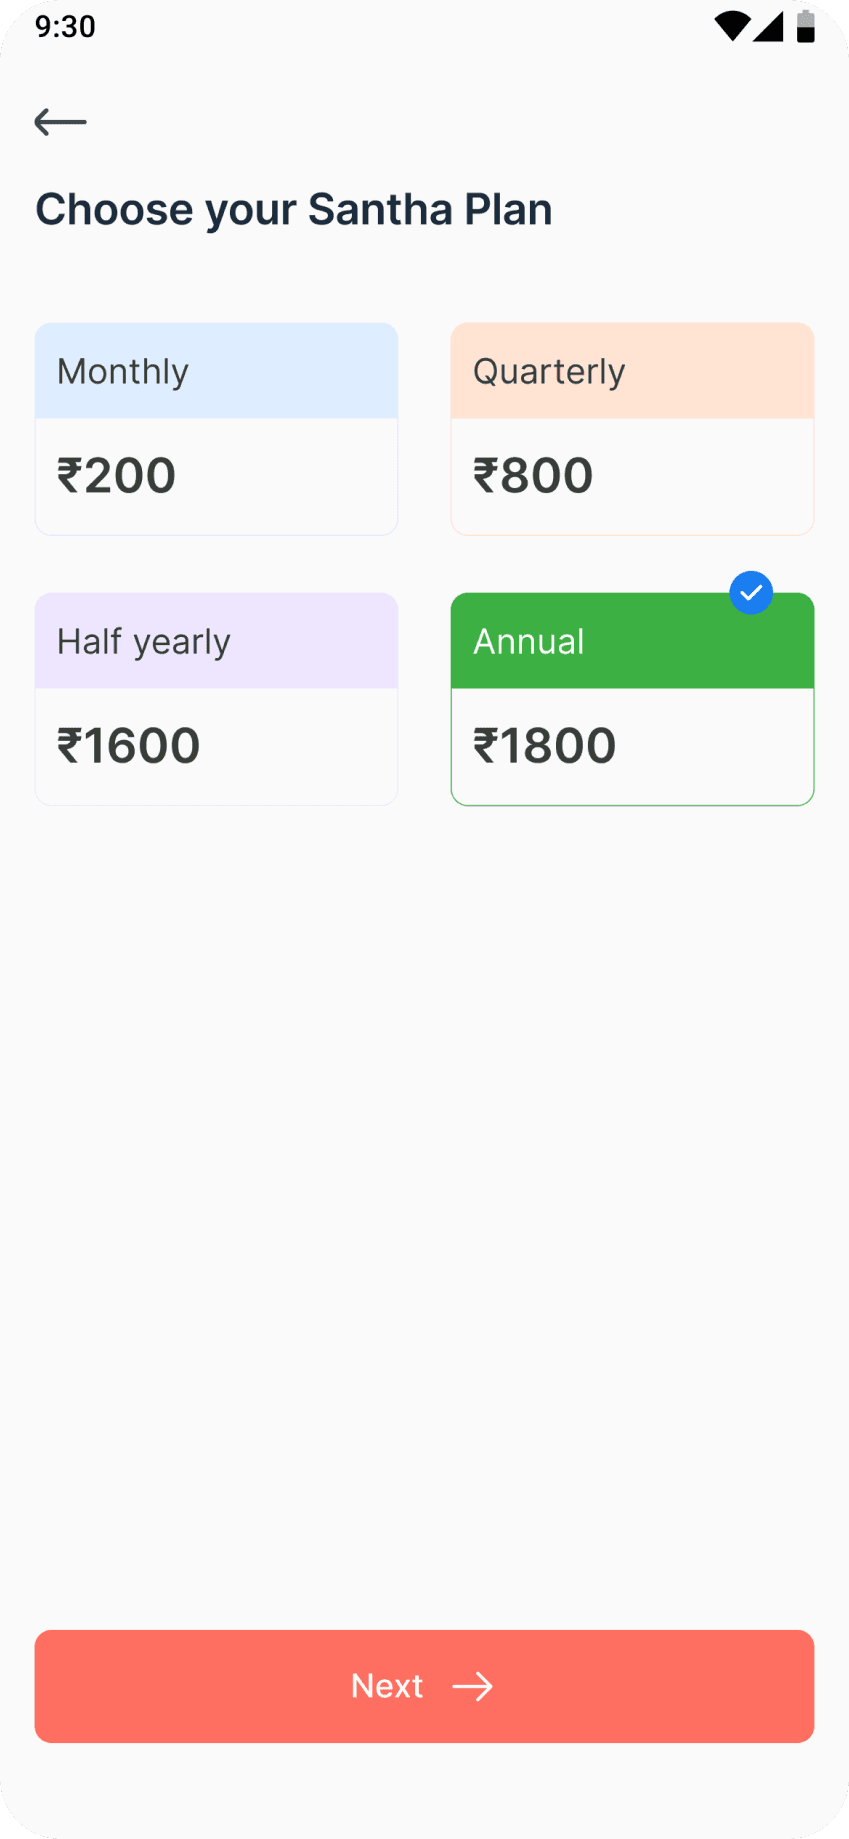Image resolution: width=849 pixels, height=1839 pixels.
Task: Select the Half yearly plan header
Action: click(216, 641)
